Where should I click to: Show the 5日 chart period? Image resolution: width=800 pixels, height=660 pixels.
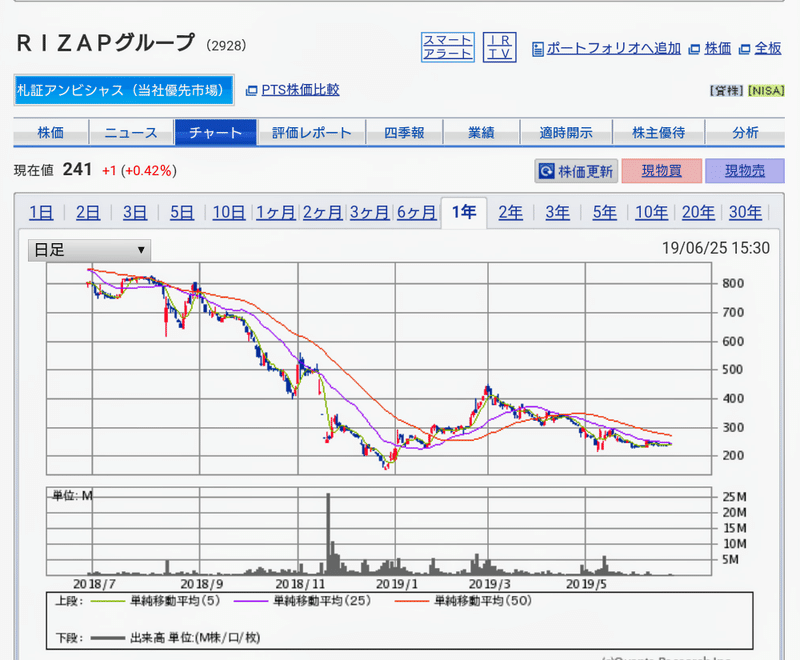click(182, 212)
